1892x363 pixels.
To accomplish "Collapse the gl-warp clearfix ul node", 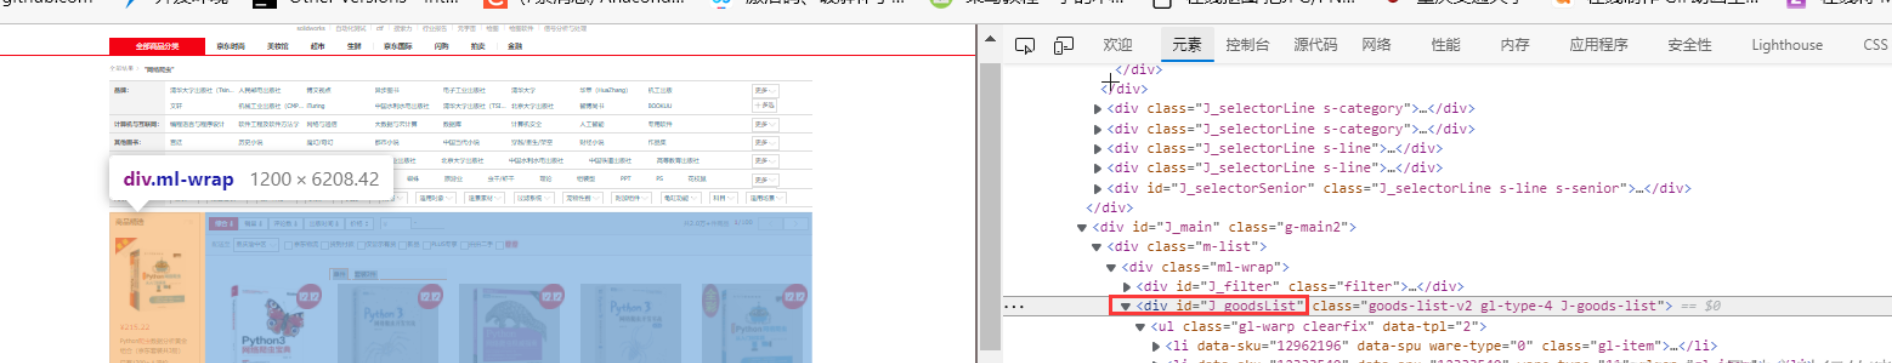I will click(1140, 326).
